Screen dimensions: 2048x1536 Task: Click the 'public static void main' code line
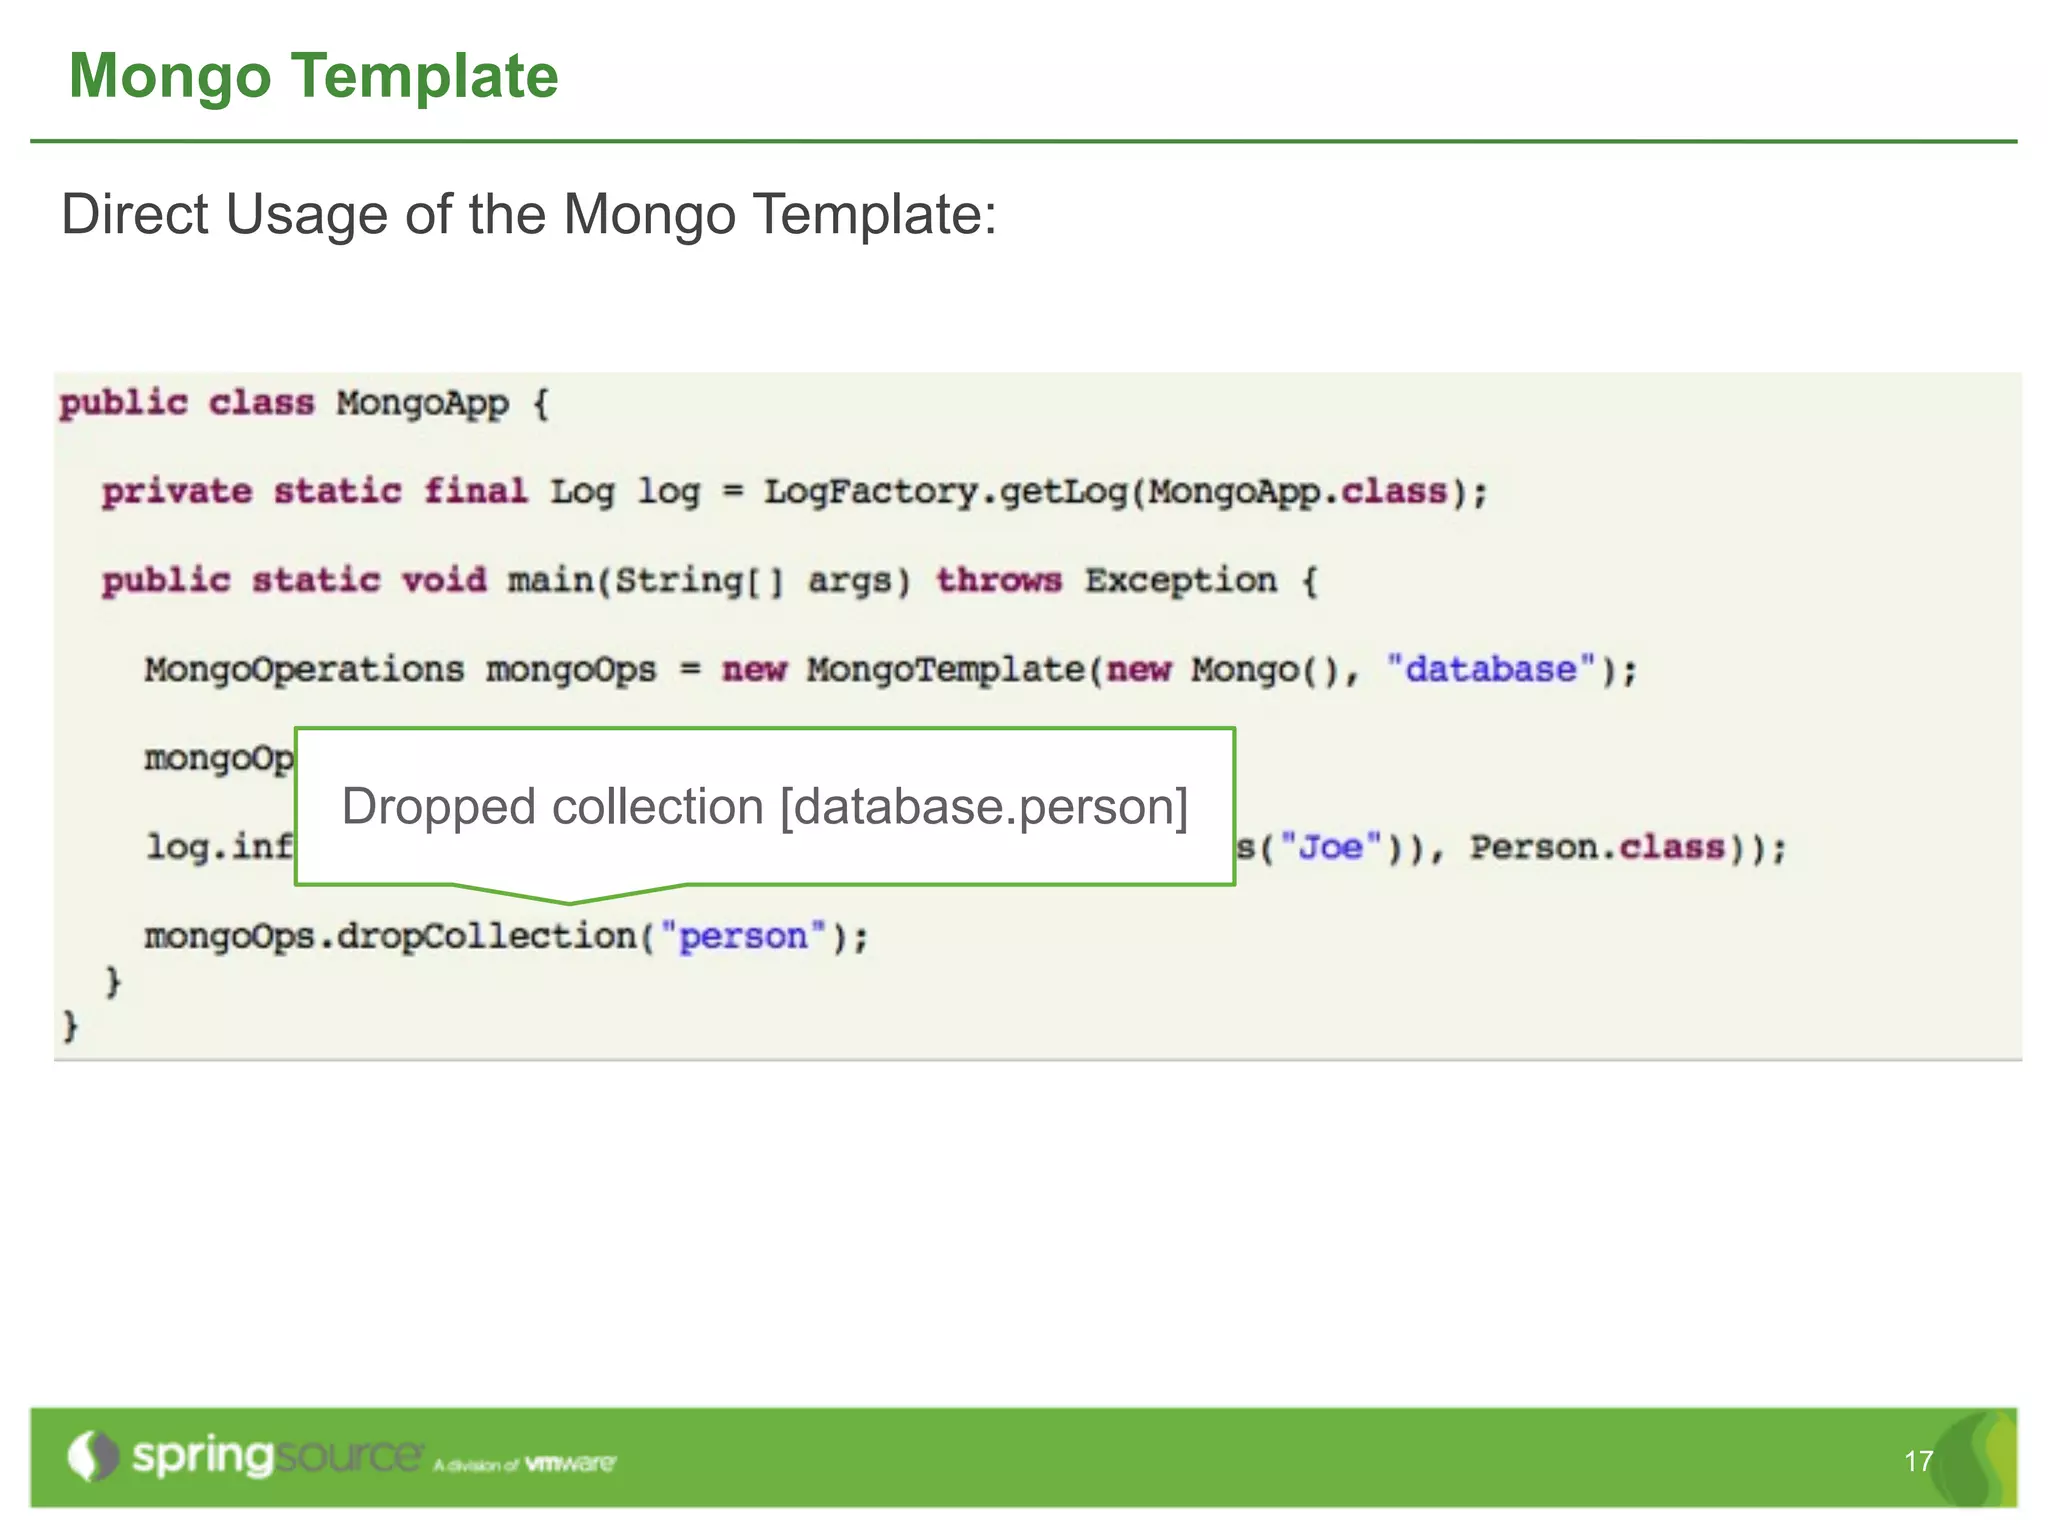(x=710, y=581)
